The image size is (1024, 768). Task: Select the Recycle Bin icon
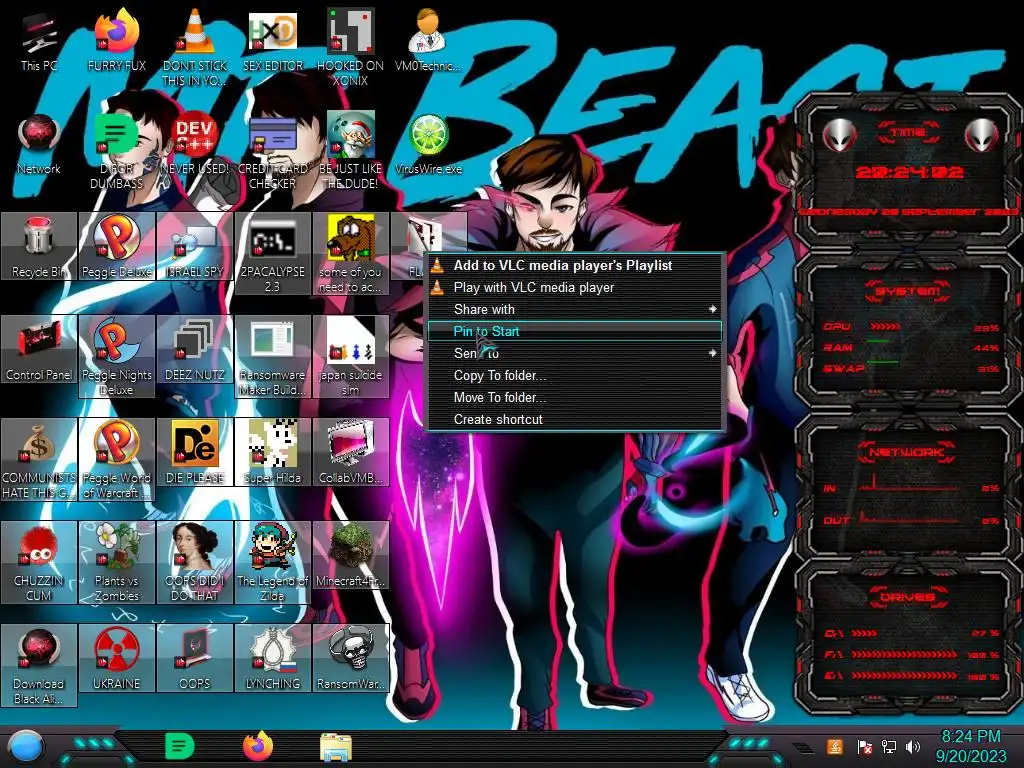click(39, 246)
